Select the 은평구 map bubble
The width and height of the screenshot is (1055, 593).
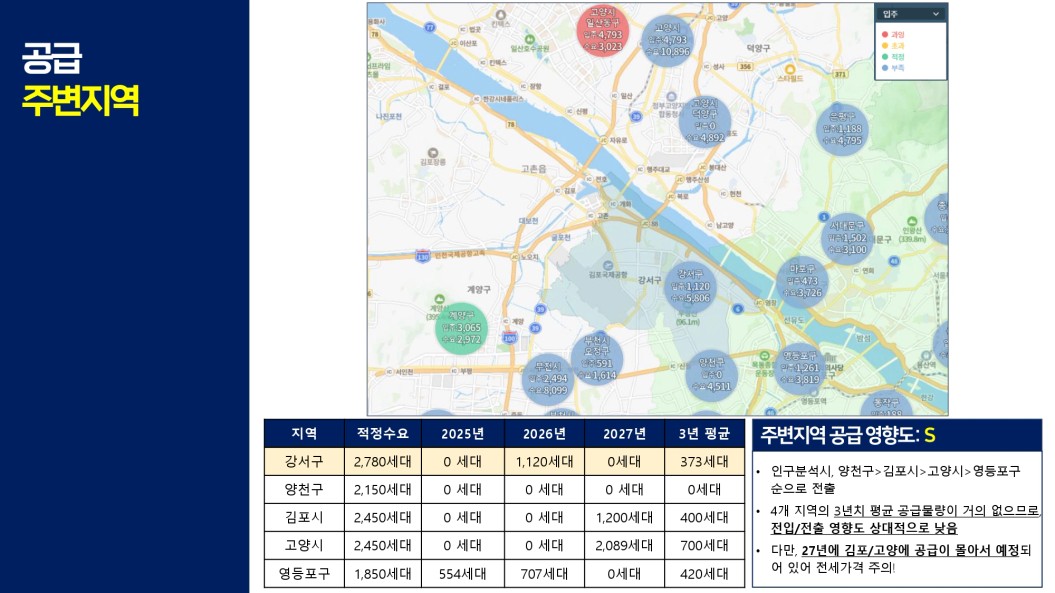point(842,129)
